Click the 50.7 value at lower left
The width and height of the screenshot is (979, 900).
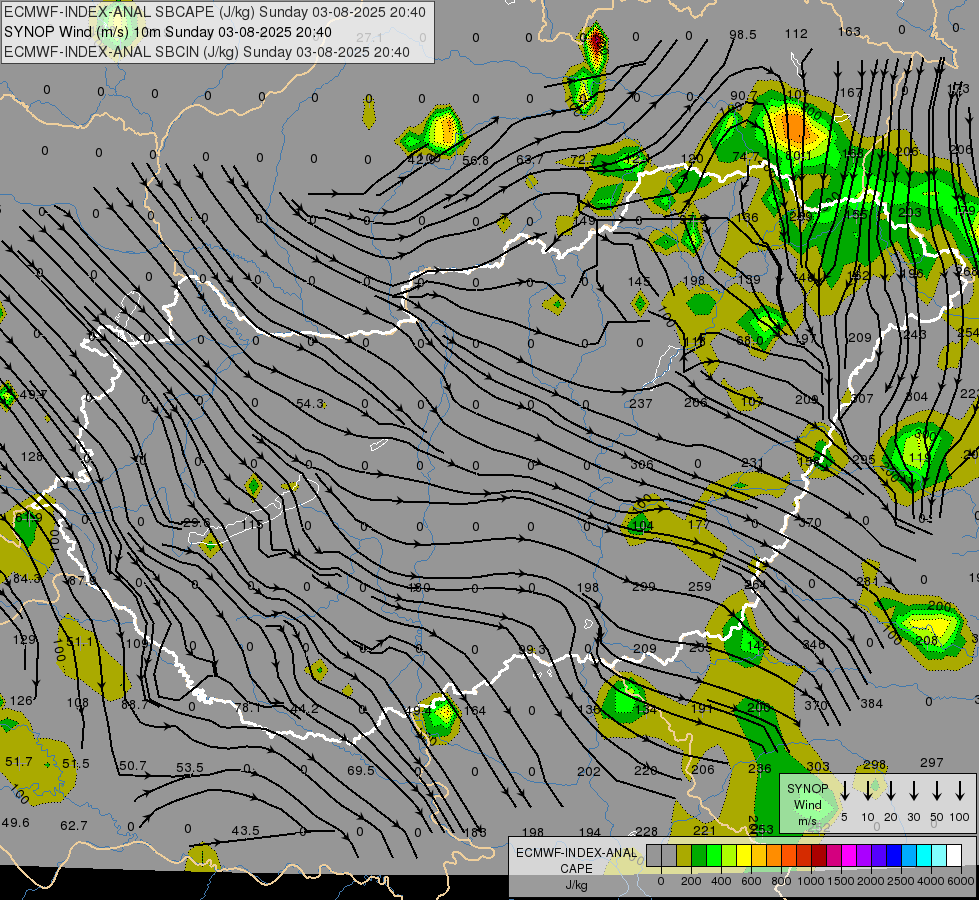pyautogui.click(x=132, y=766)
